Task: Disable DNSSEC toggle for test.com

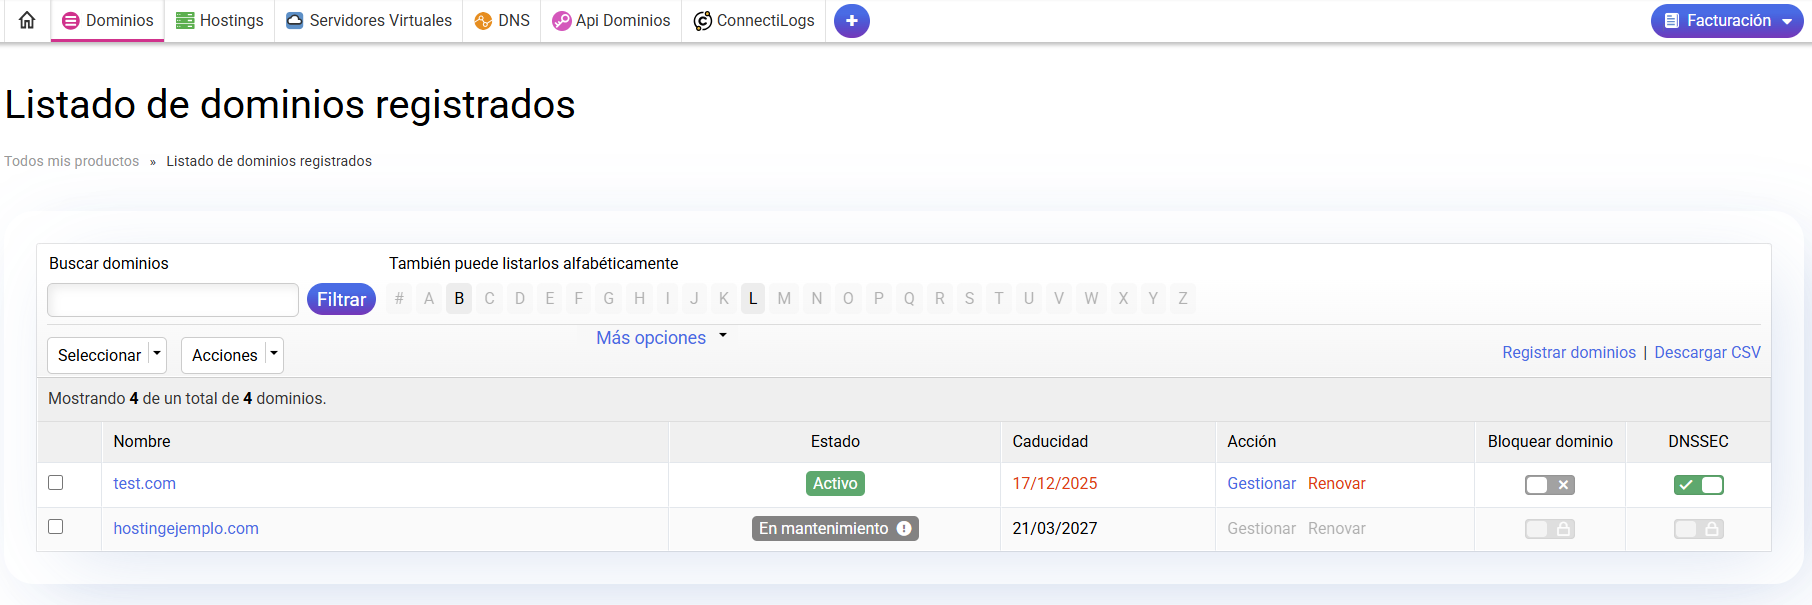Action: point(1698,485)
